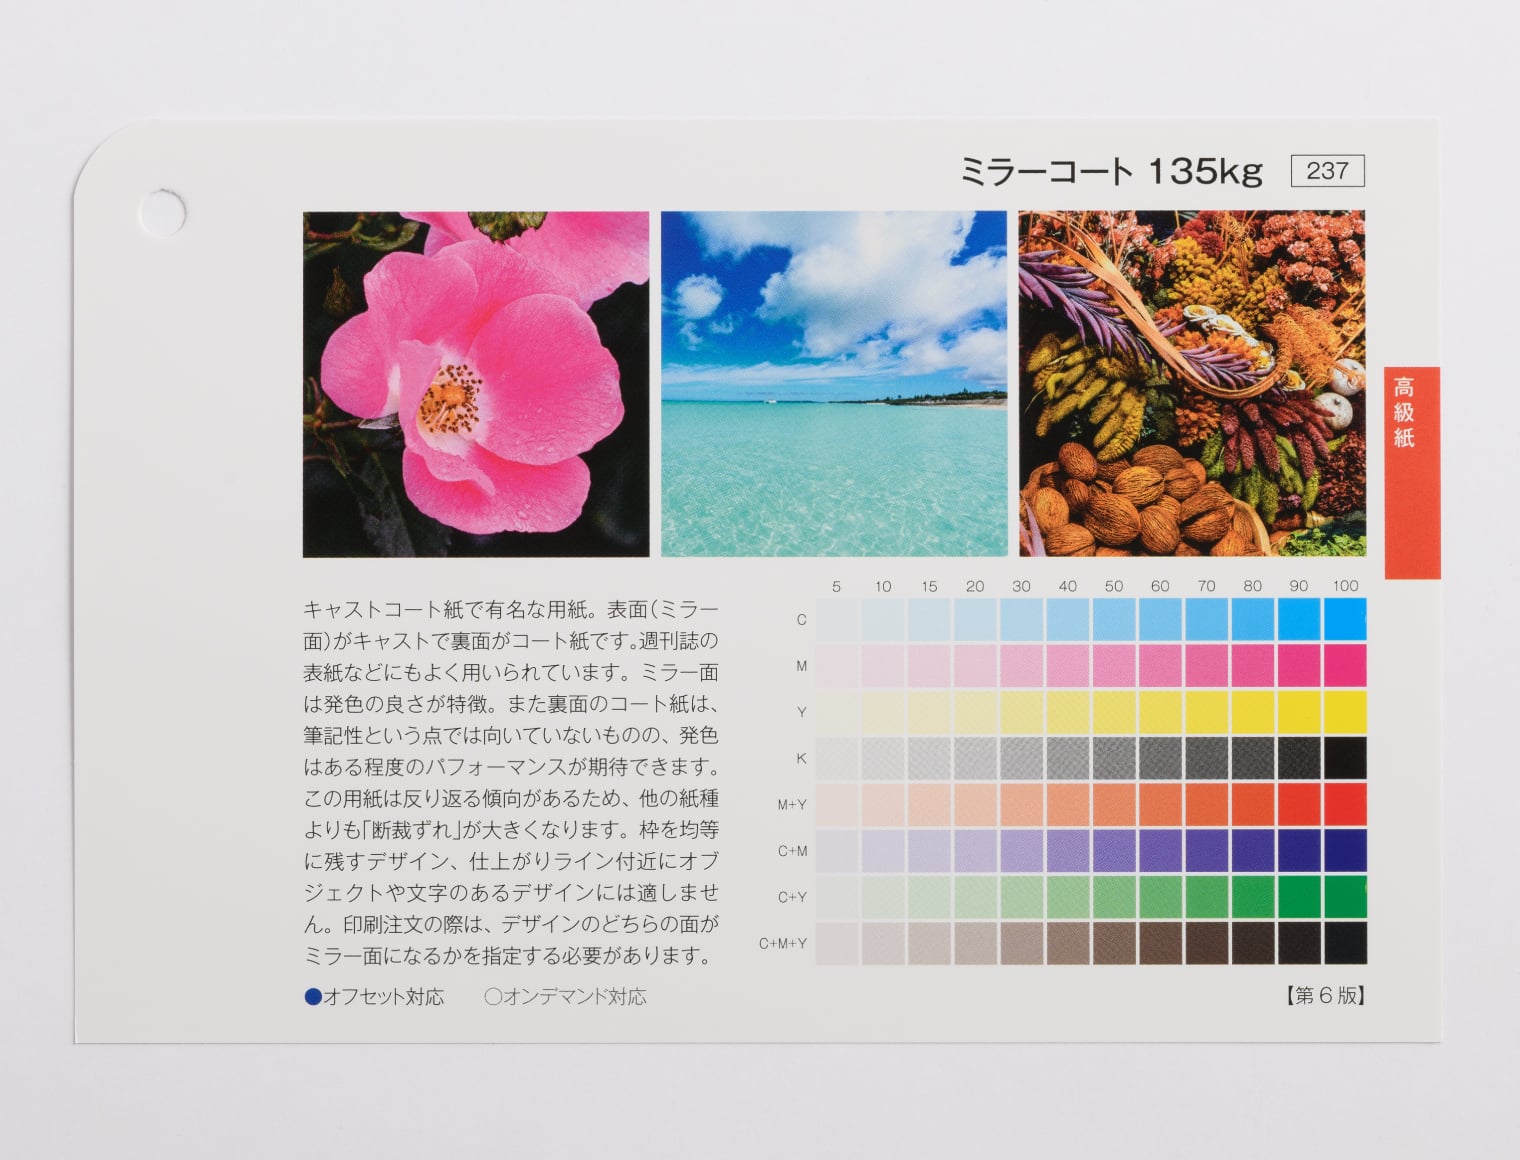
Task: Pick the 100% yellow swatch in row Y
Action: tap(1345, 712)
